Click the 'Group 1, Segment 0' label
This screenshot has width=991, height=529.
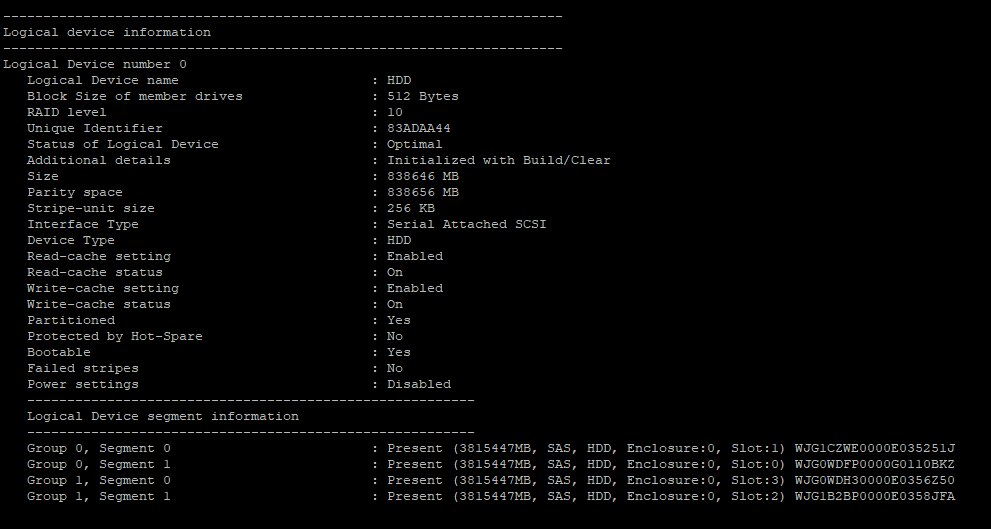coord(99,480)
